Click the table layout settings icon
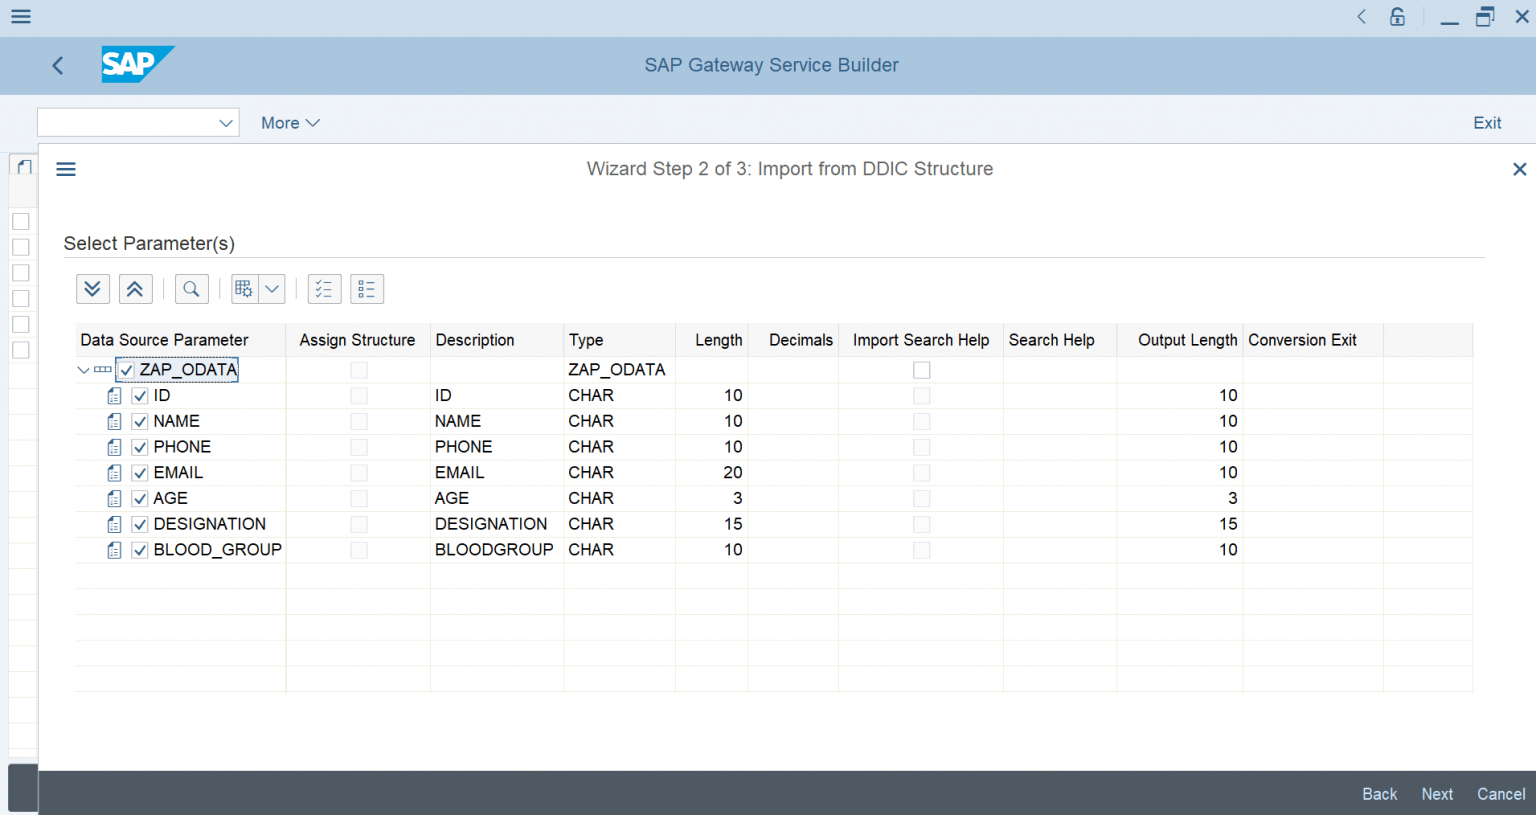 (243, 288)
